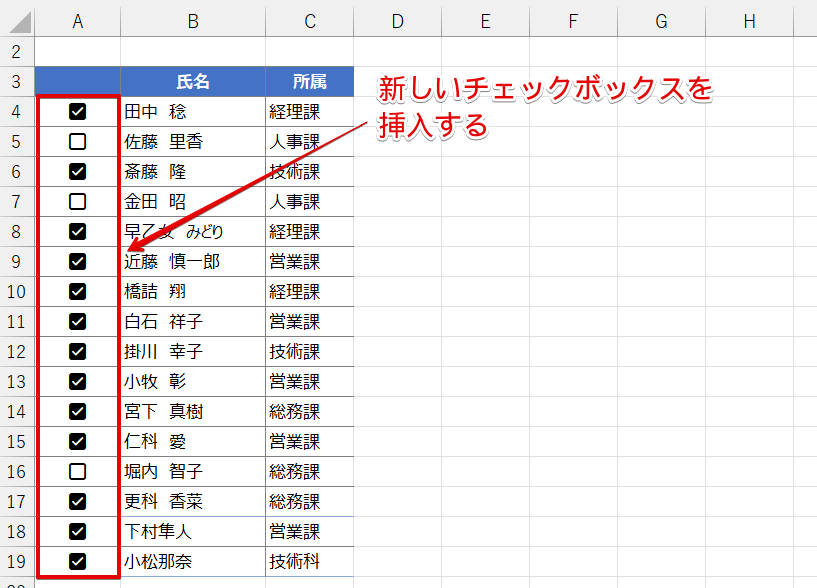The height and width of the screenshot is (588, 817).
Task: Select 人事課 cell in row 5
Action: (310, 142)
